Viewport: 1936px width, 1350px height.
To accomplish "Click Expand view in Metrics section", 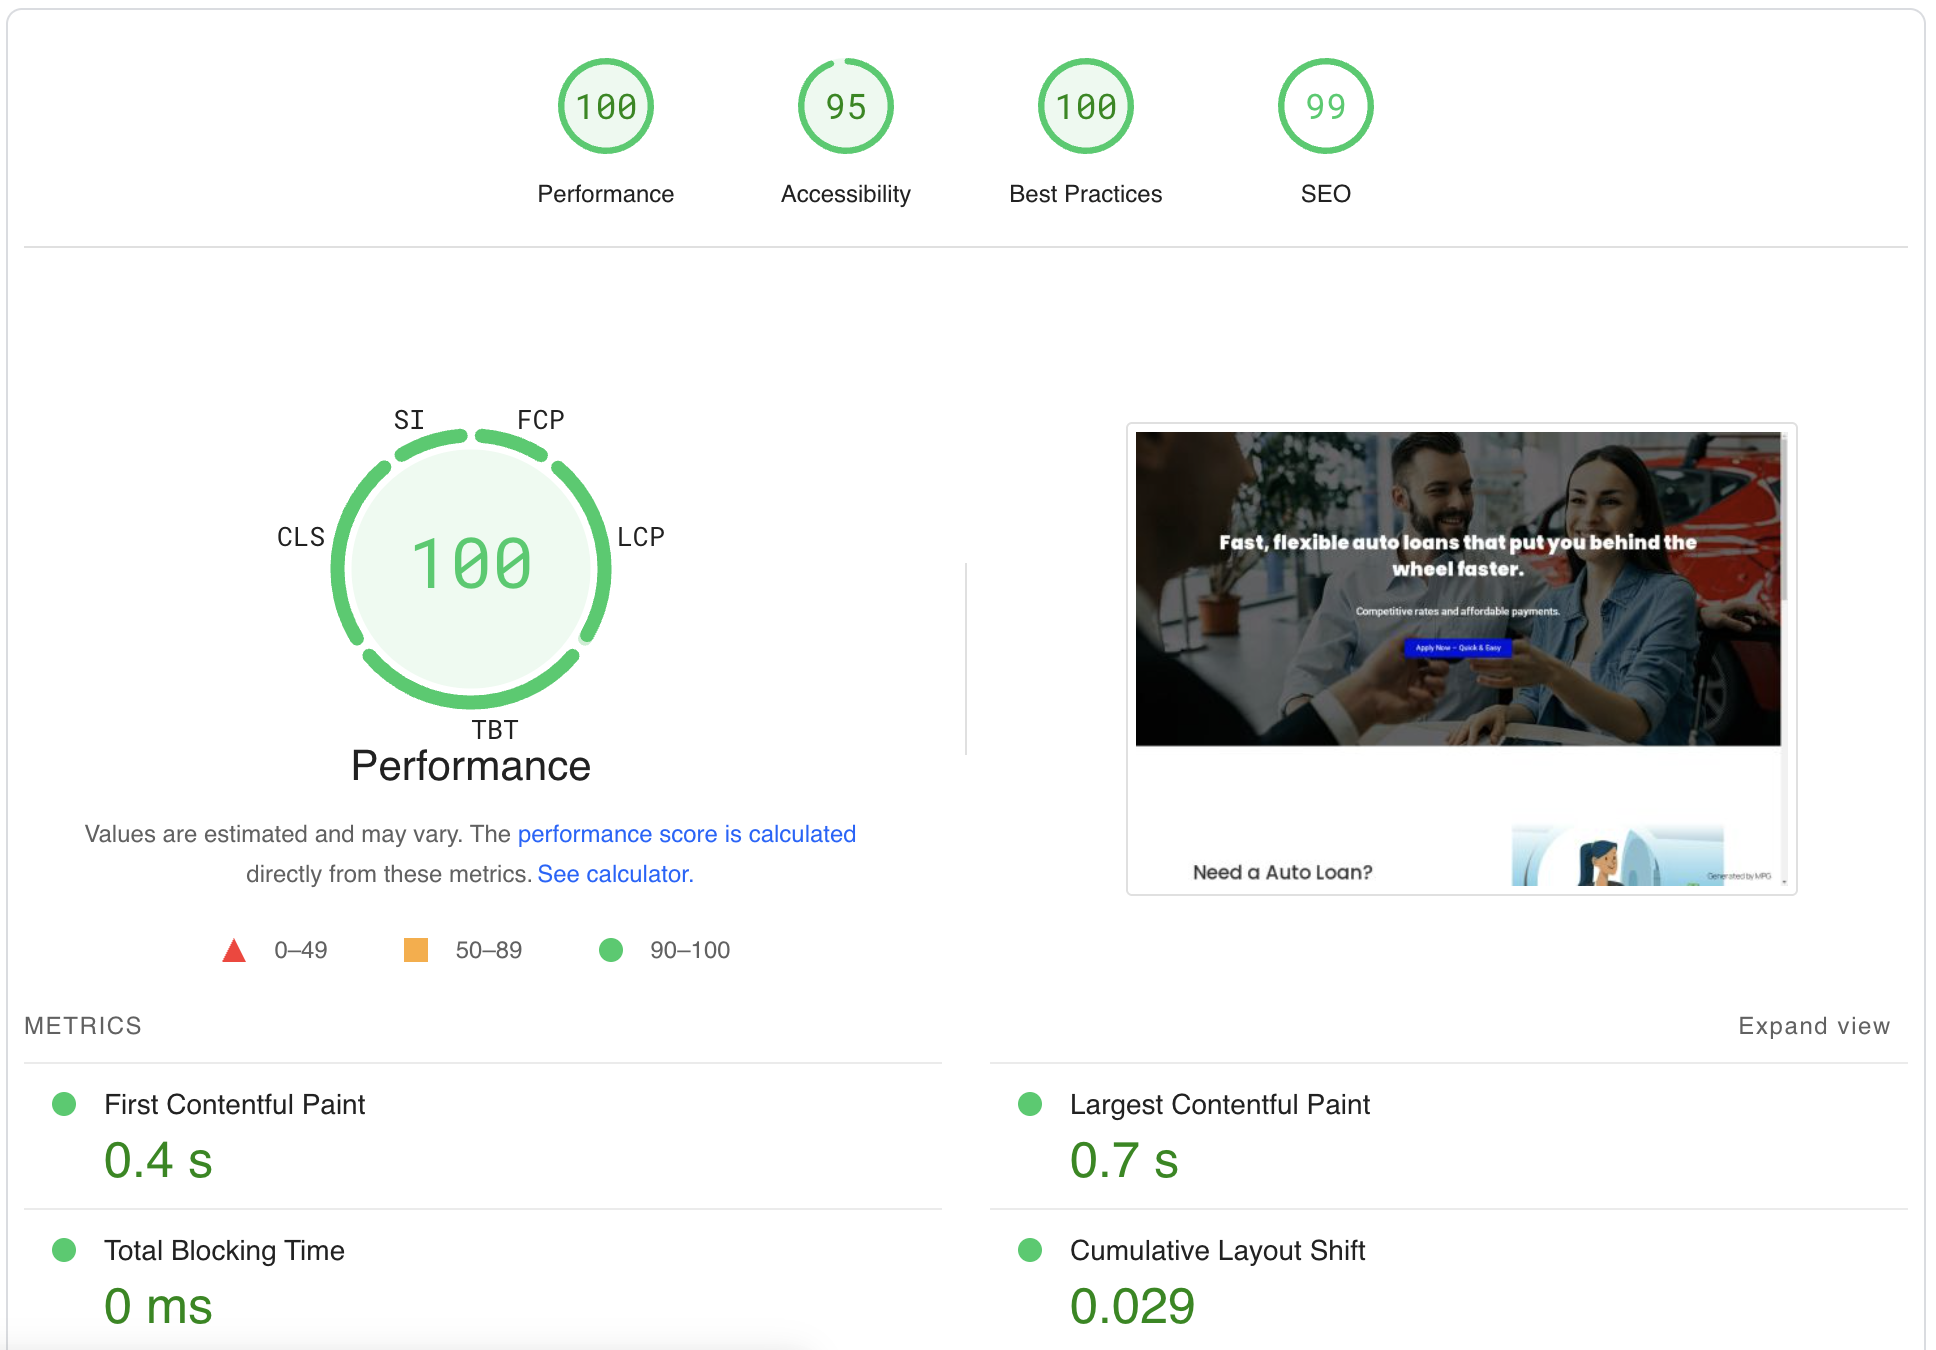I will point(1814,1026).
